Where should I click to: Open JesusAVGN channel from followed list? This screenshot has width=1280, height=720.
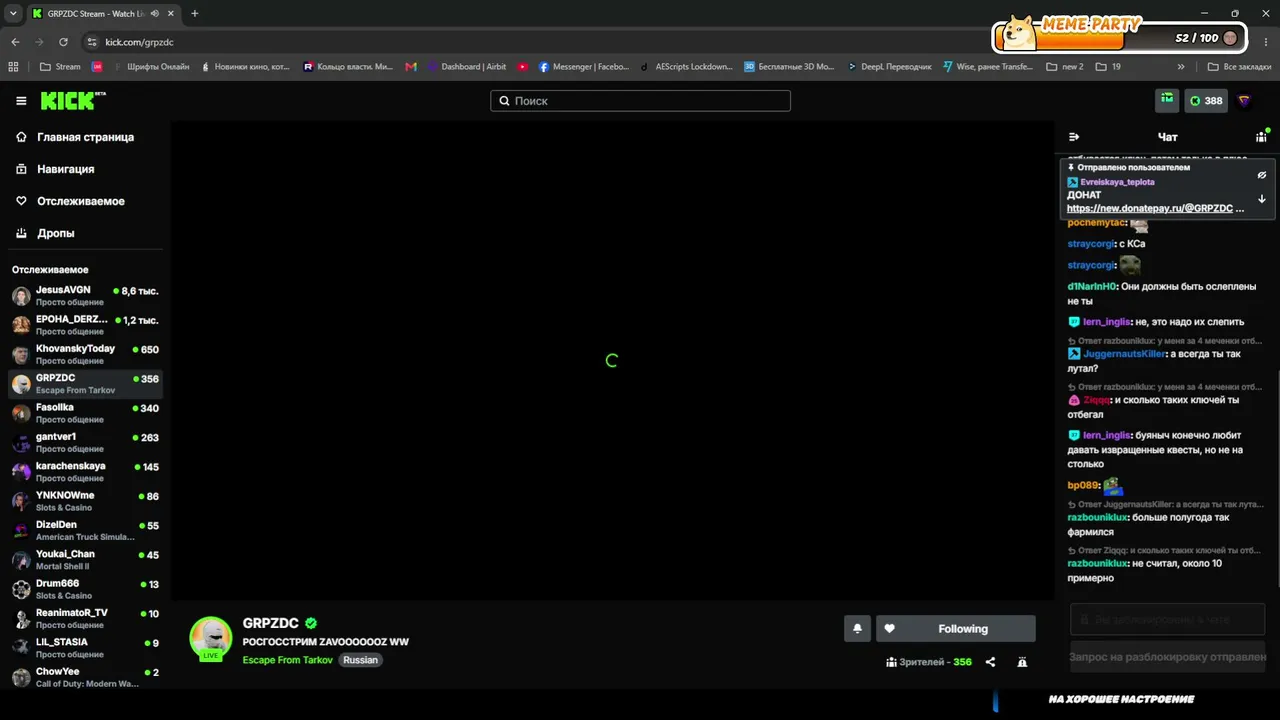point(85,296)
